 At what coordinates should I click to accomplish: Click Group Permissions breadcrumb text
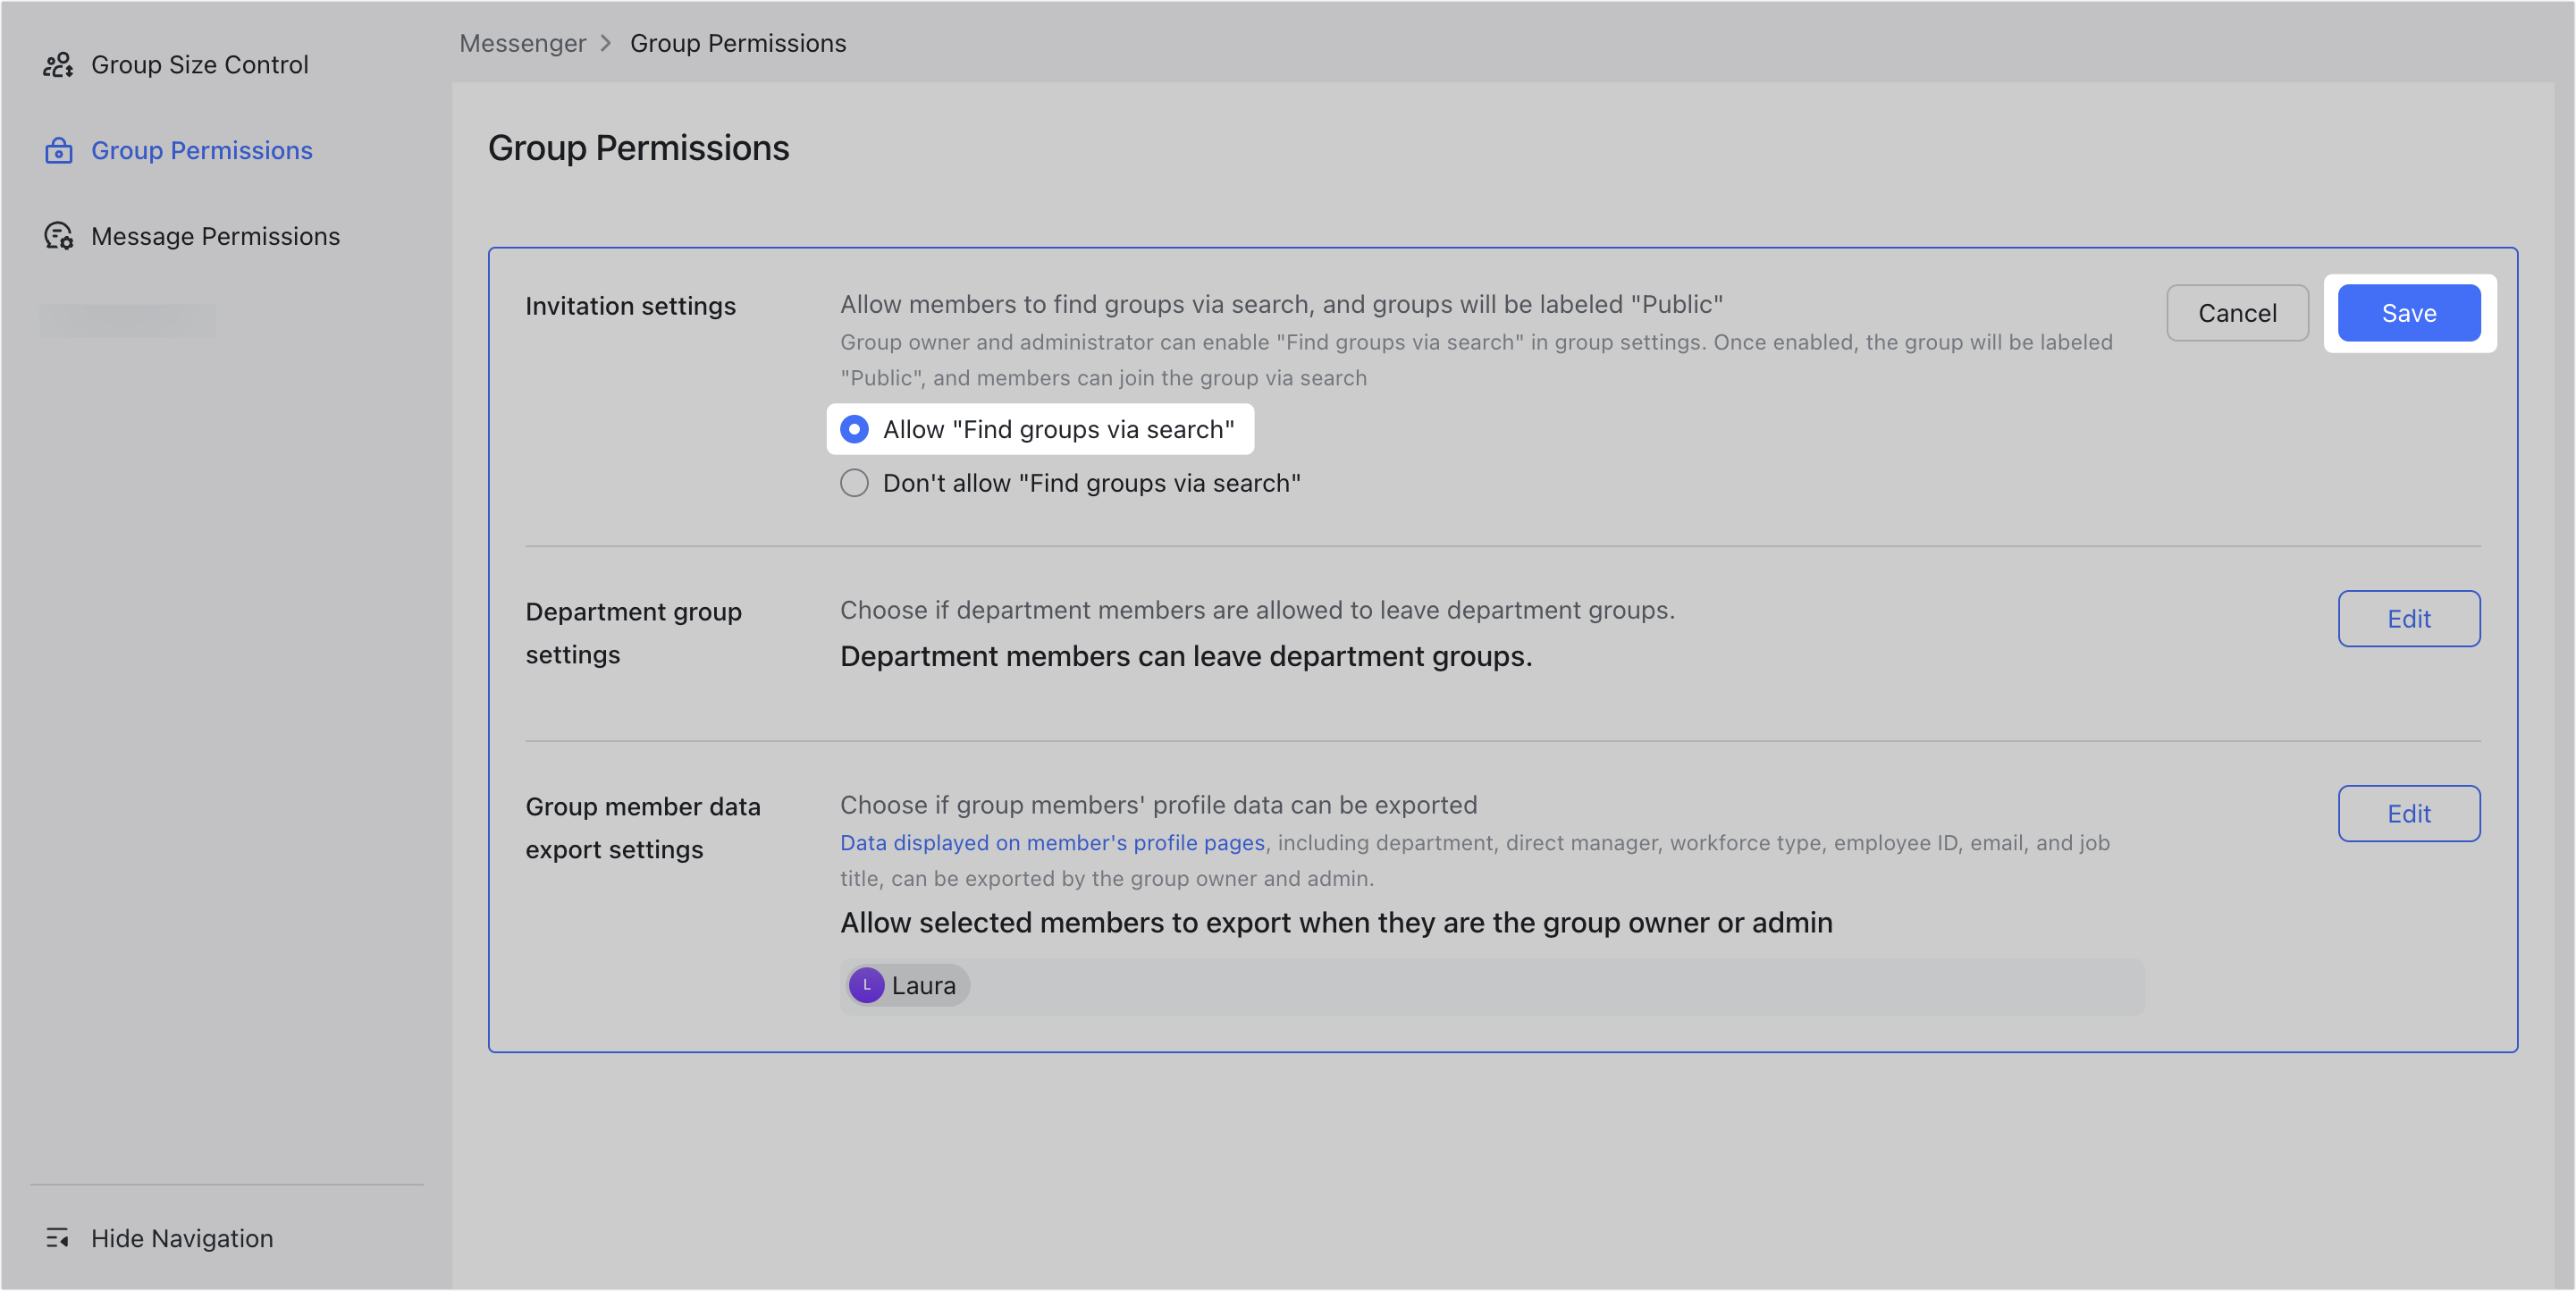click(737, 43)
